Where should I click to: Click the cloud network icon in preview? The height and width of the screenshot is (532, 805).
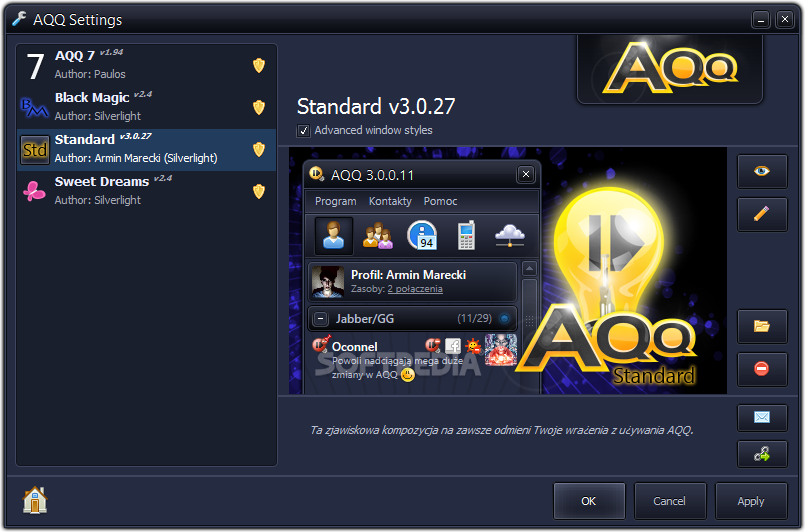[x=510, y=236]
